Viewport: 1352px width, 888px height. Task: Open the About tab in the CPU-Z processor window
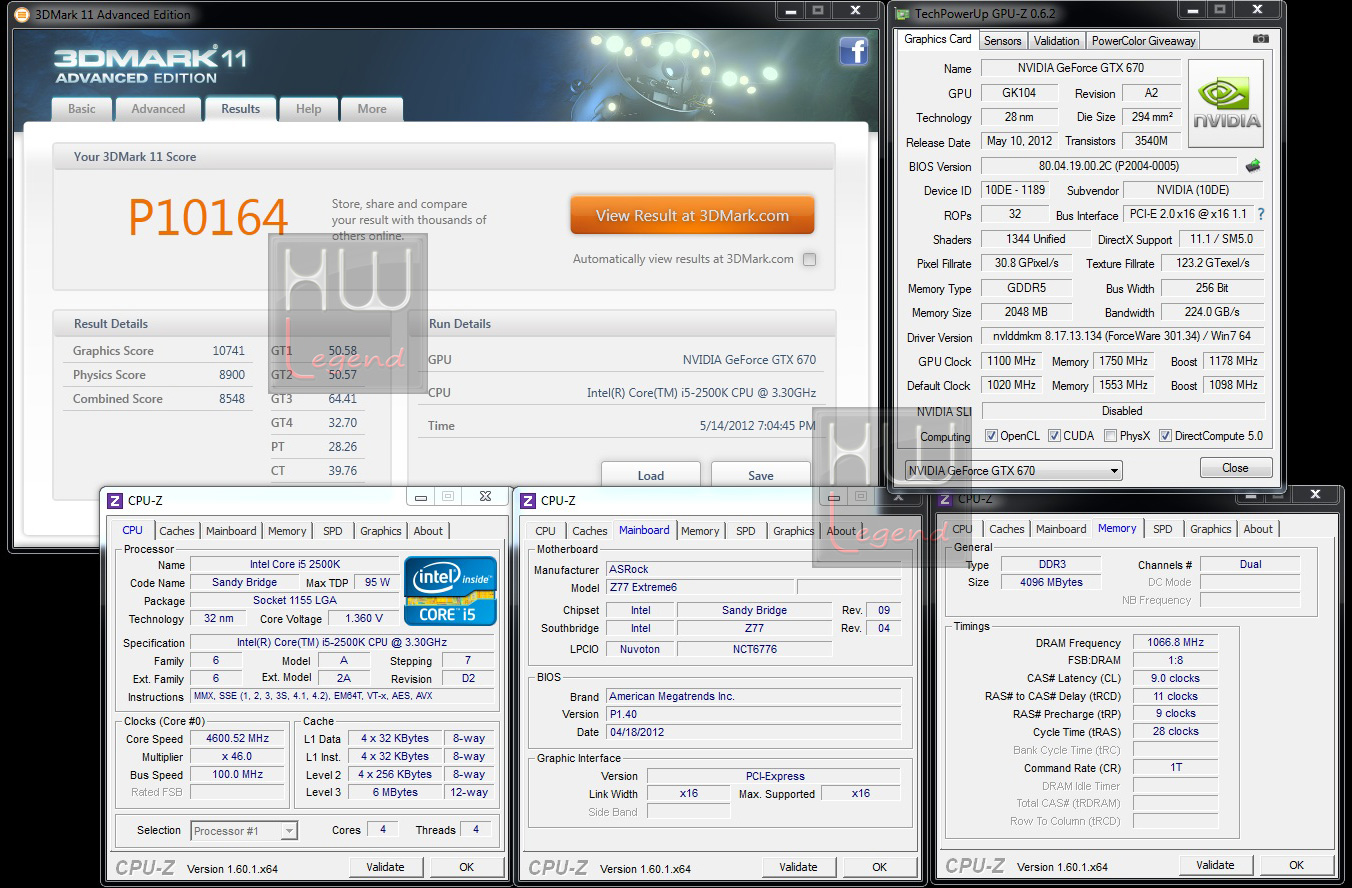pyautogui.click(x=428, y=531)
